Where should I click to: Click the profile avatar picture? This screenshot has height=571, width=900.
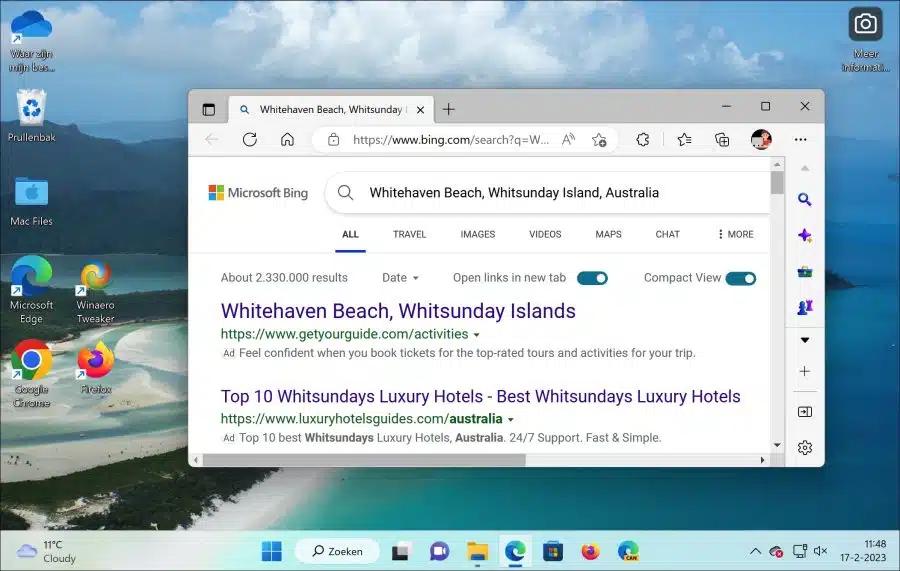761,139
